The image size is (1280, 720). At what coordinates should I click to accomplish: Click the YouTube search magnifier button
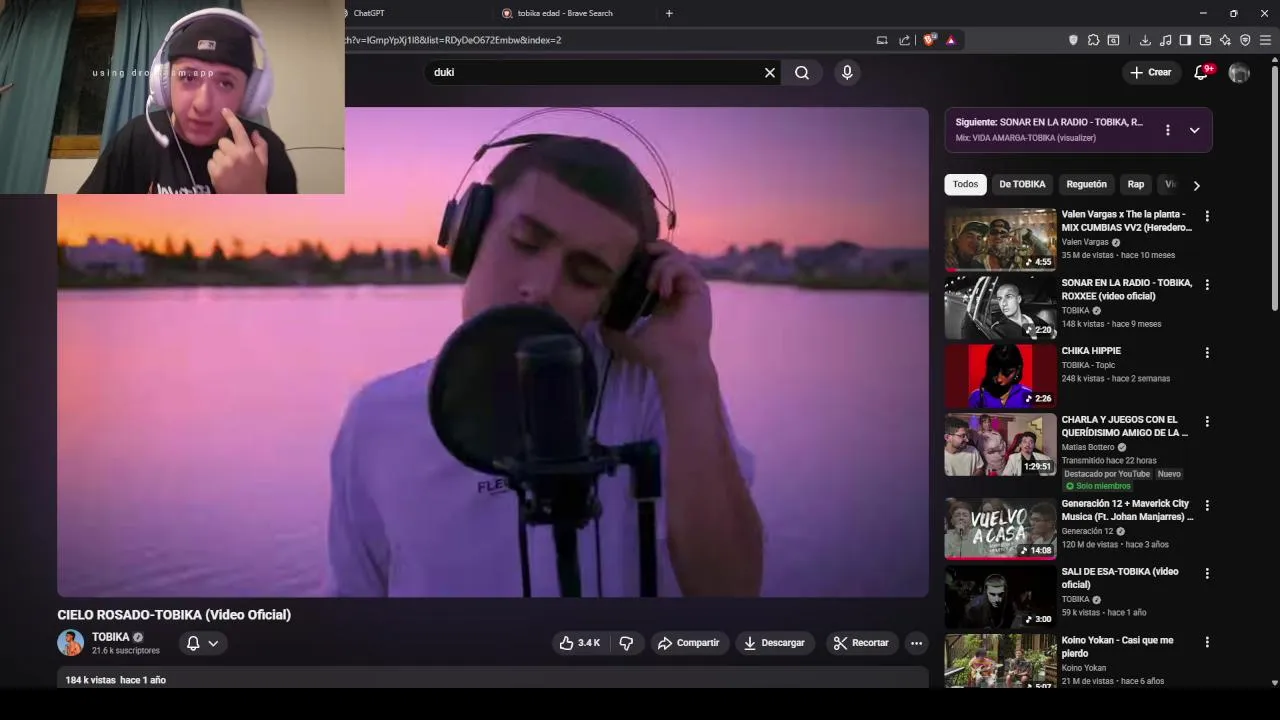point(802,73)
